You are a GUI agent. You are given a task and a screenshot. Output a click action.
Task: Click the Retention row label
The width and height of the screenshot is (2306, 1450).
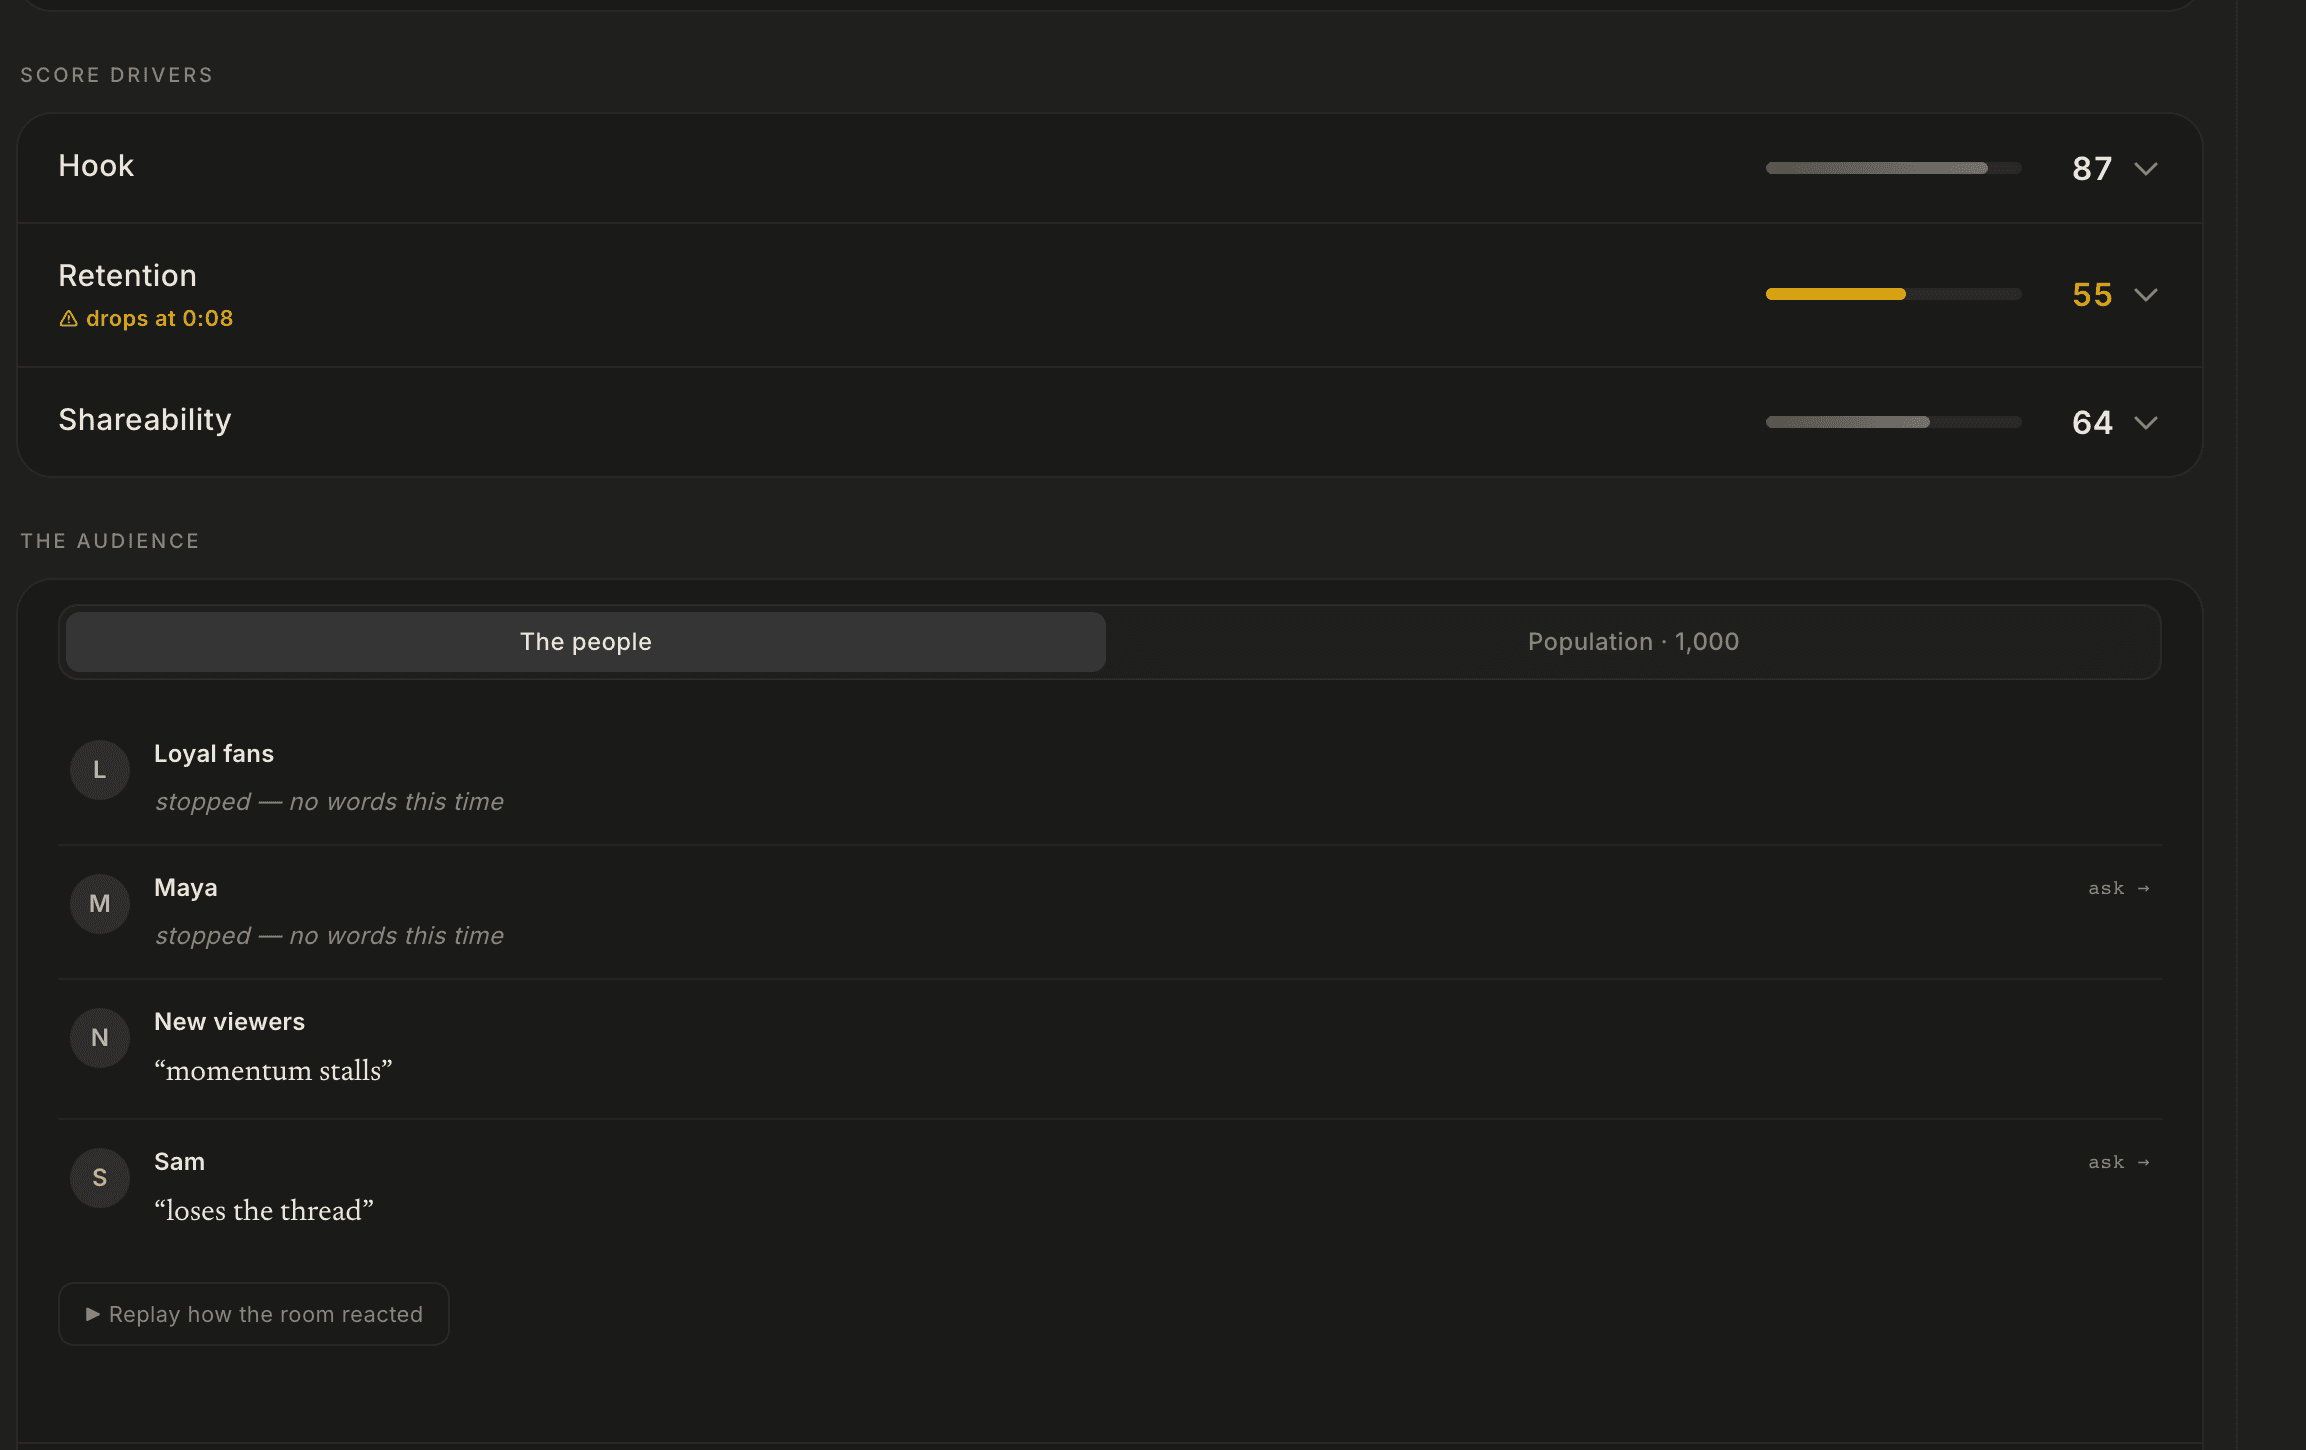click(x=128, y=276)
